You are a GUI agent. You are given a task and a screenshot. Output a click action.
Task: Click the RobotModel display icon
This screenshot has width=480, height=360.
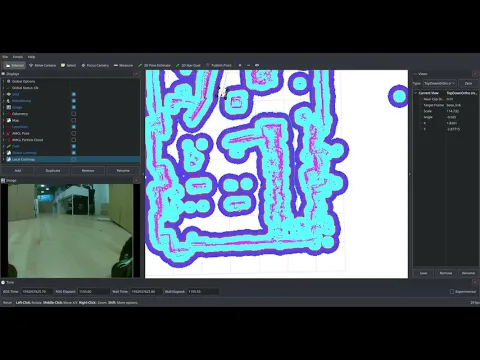point(9,101)
